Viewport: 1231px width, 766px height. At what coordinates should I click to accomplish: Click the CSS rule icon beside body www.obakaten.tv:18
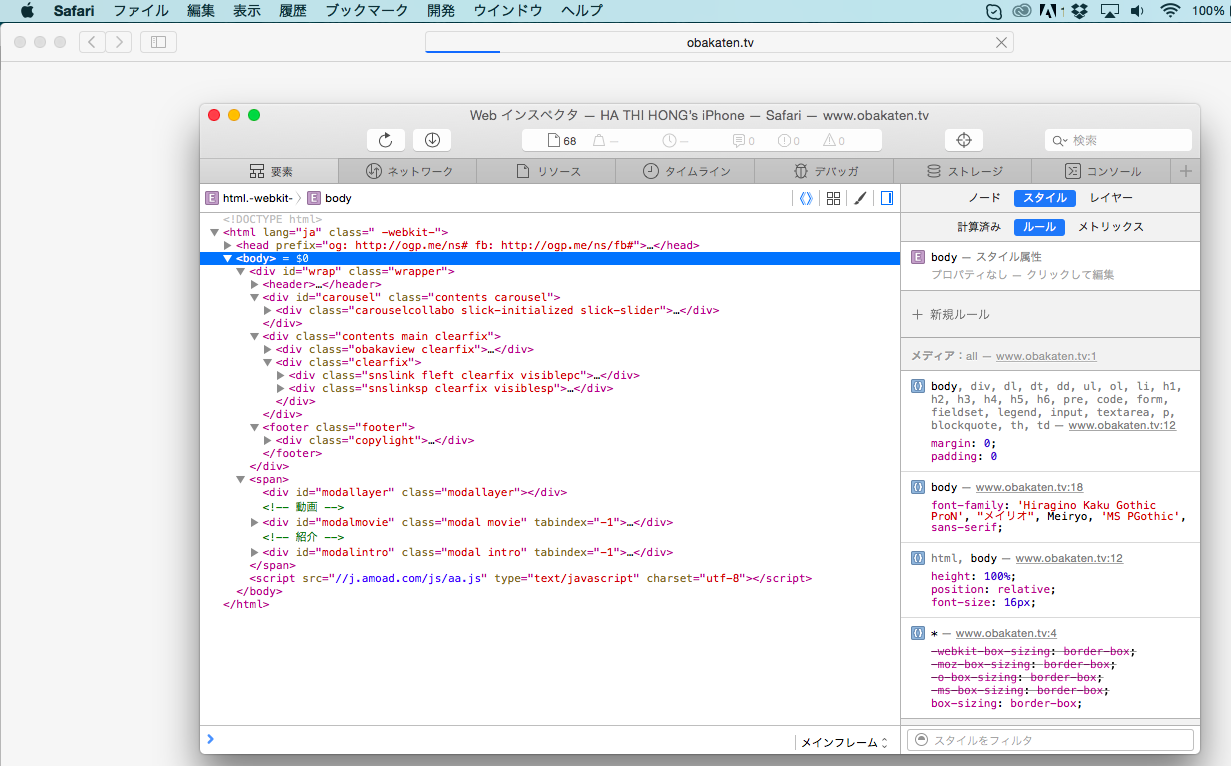[x=918, y=487]
